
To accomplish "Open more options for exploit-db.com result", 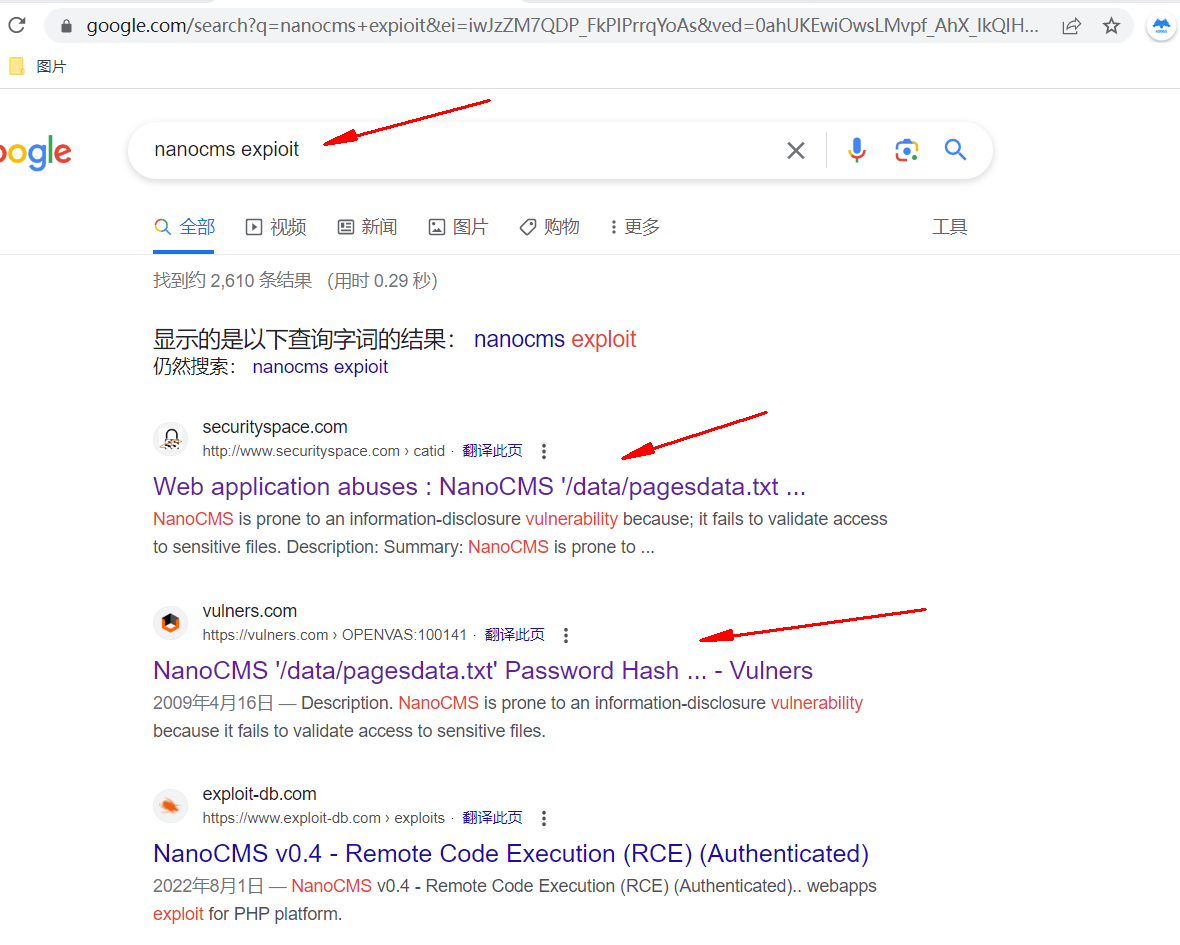I will [543, 819].
